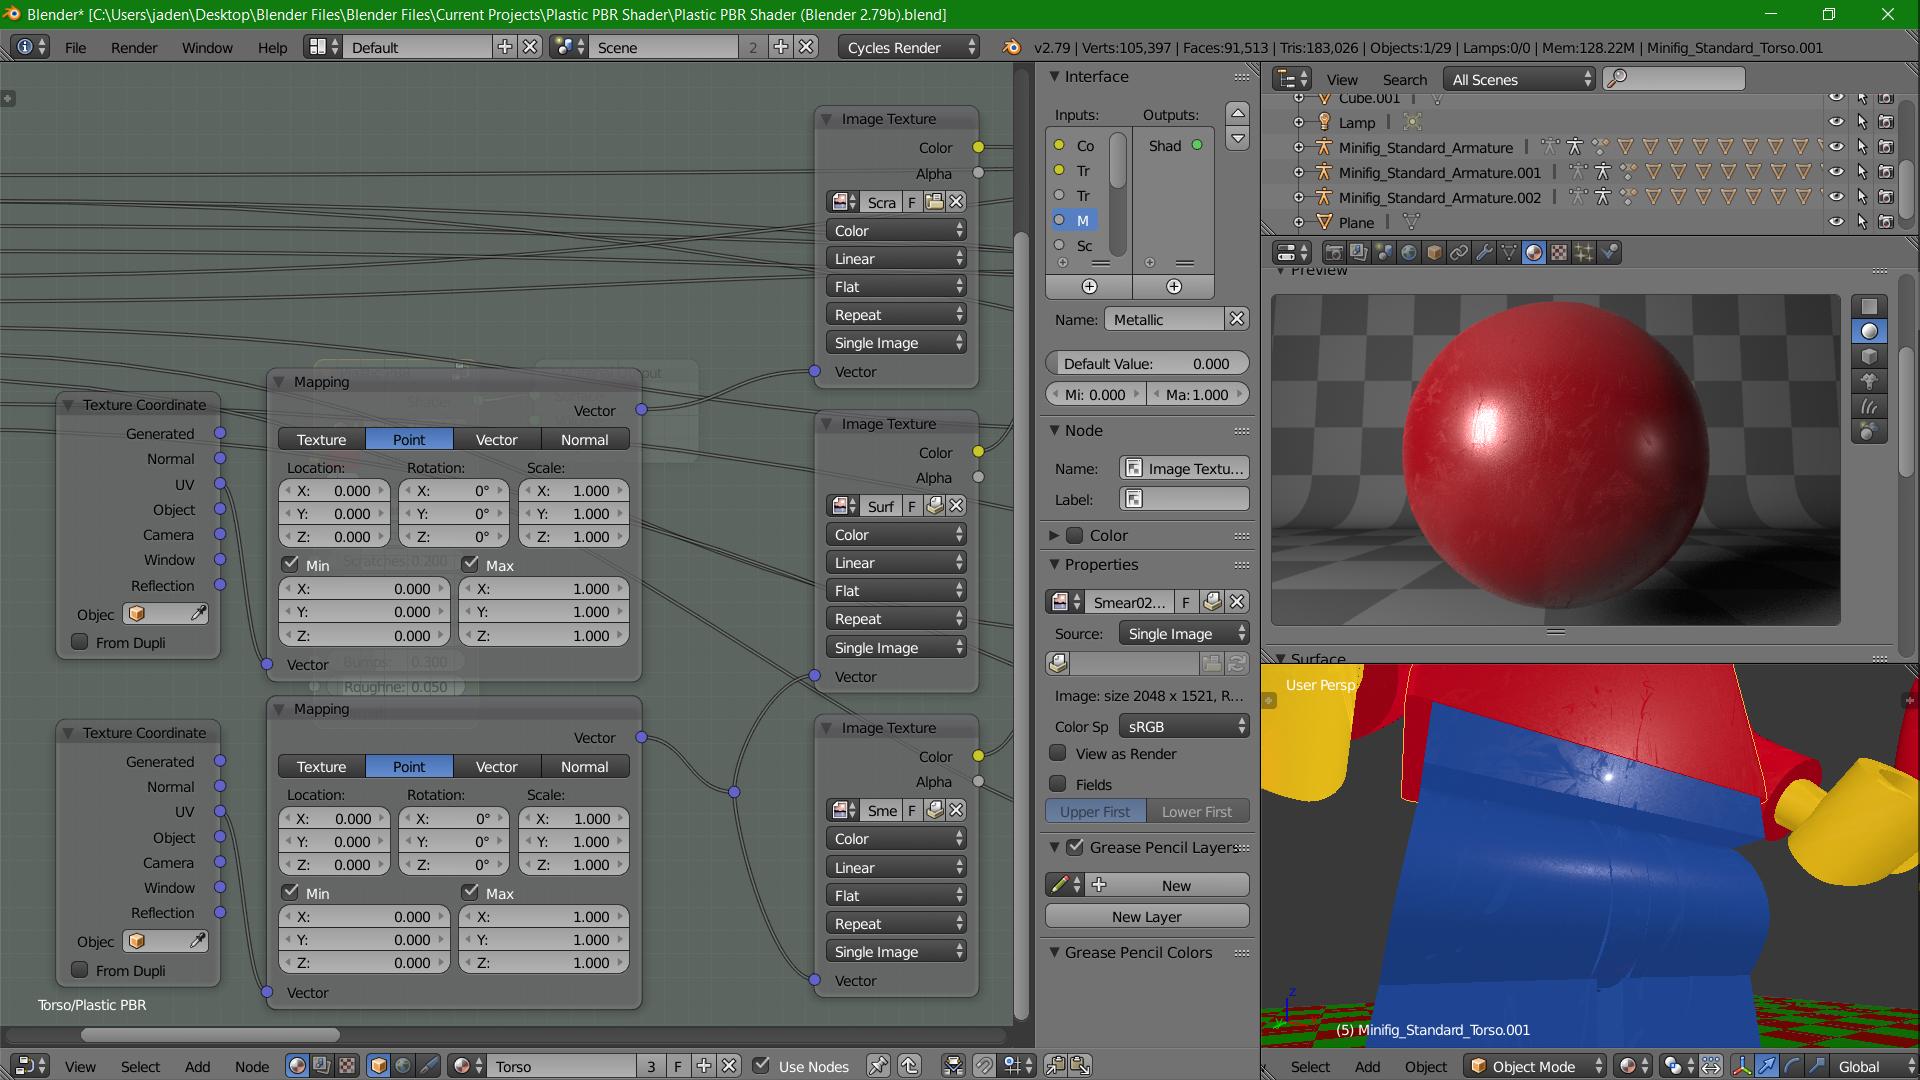Expand the Color panel in sidebar
Screen dimensions: 1920x1080
(x=1054, y=535)
